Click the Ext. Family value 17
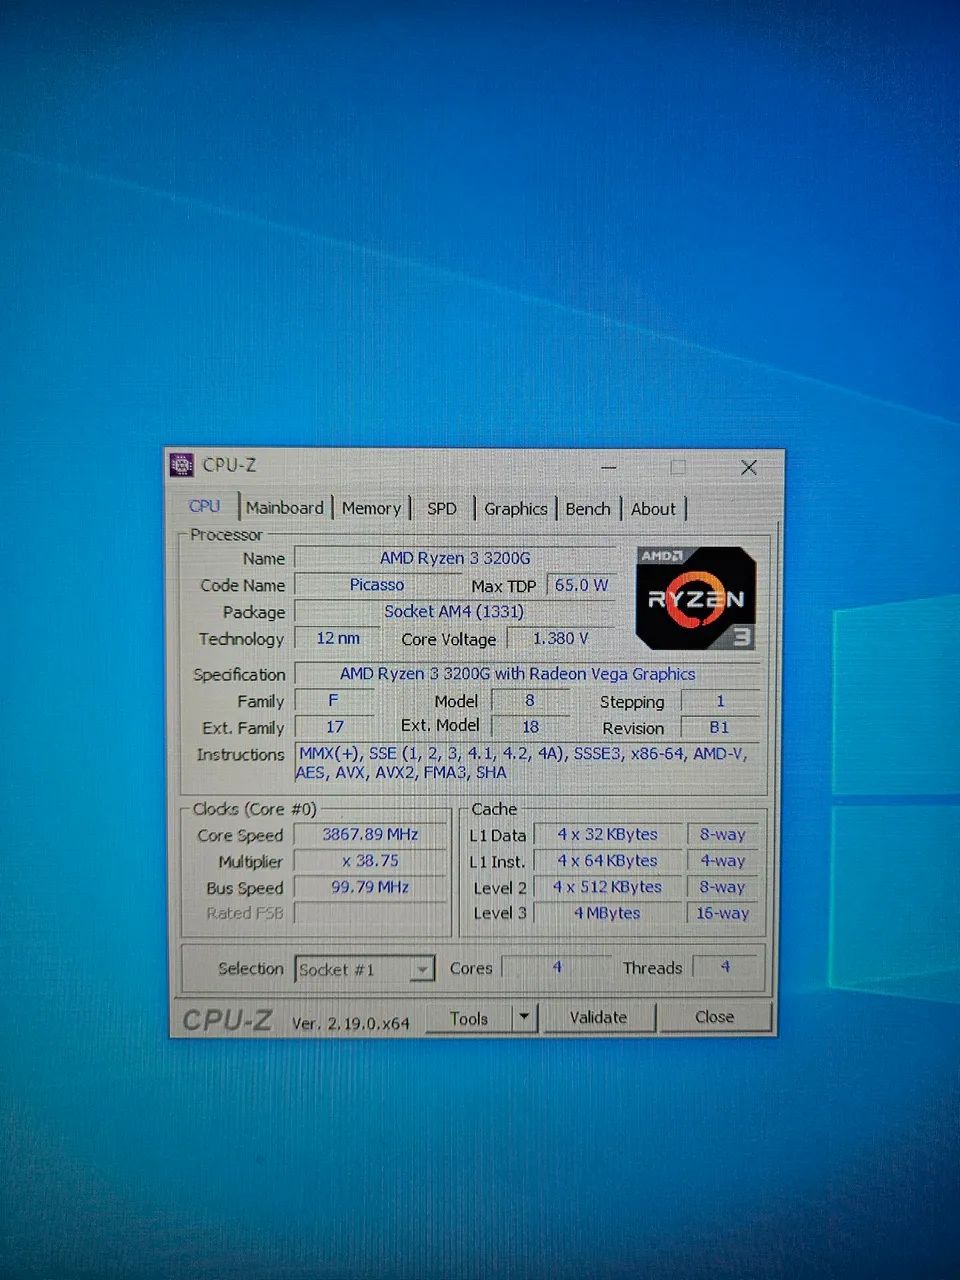Screen dimensions: 960x1280 334,727
